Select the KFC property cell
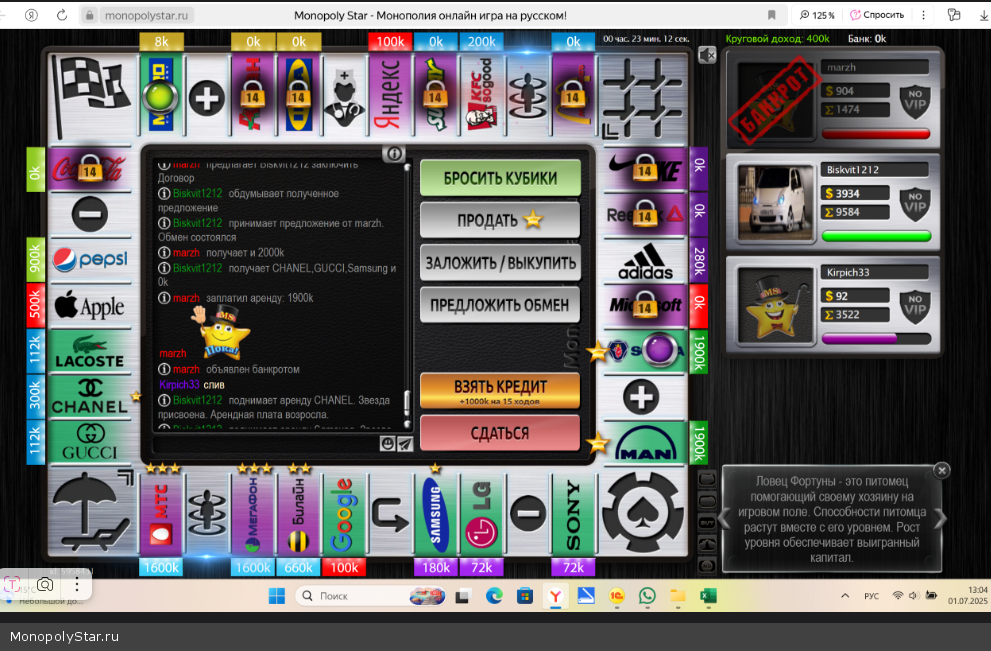 (482, 95)
